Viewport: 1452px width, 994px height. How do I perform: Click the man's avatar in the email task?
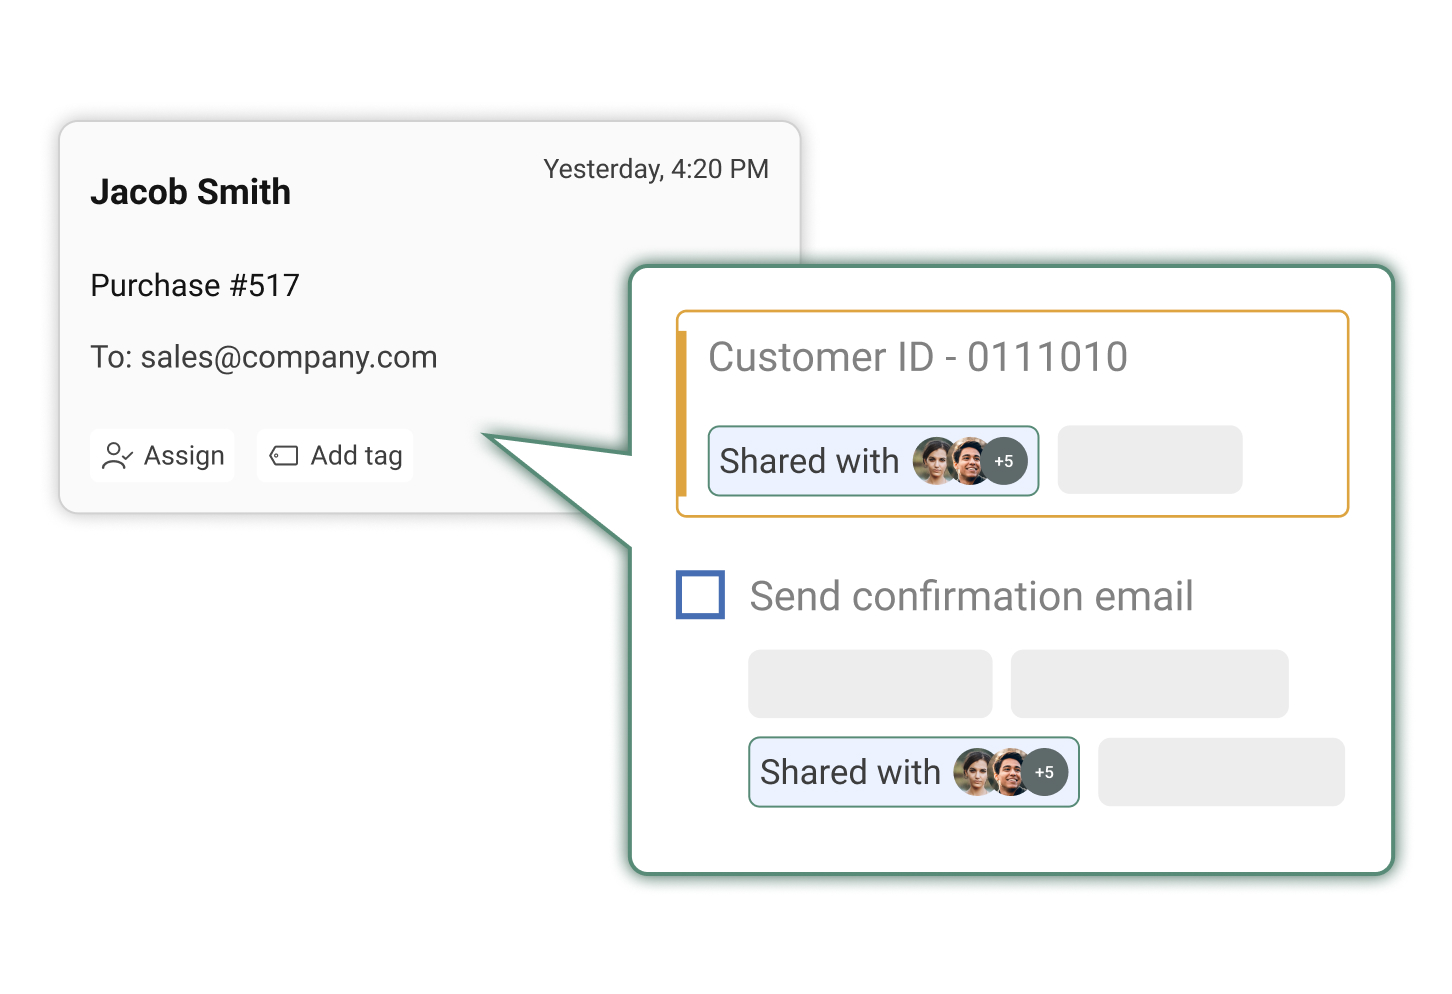point(1008,772)
